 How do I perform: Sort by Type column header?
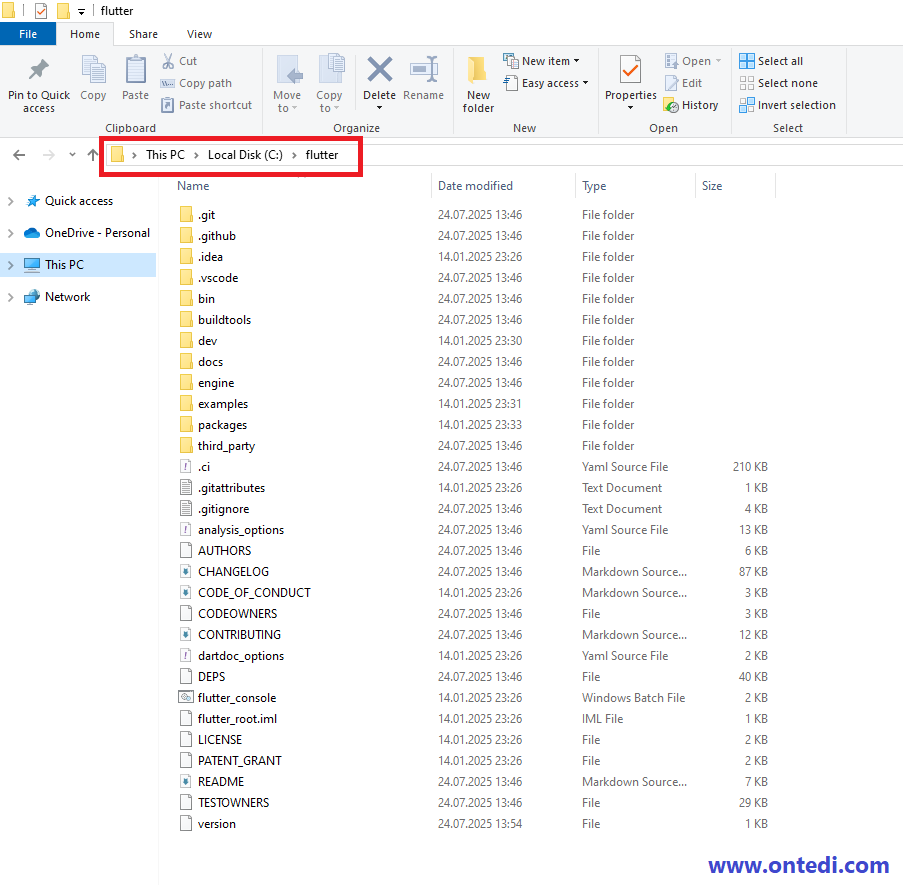pos(594,186)
